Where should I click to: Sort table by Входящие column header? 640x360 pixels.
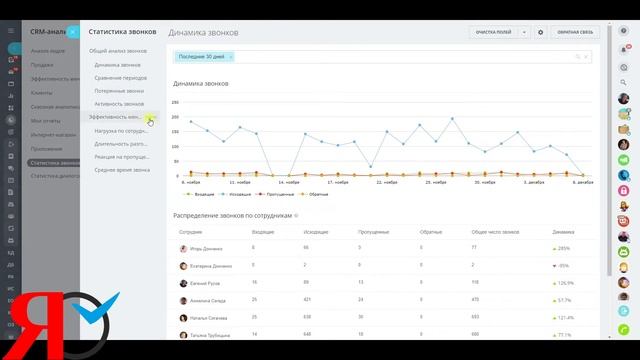(x=263, y=232)
